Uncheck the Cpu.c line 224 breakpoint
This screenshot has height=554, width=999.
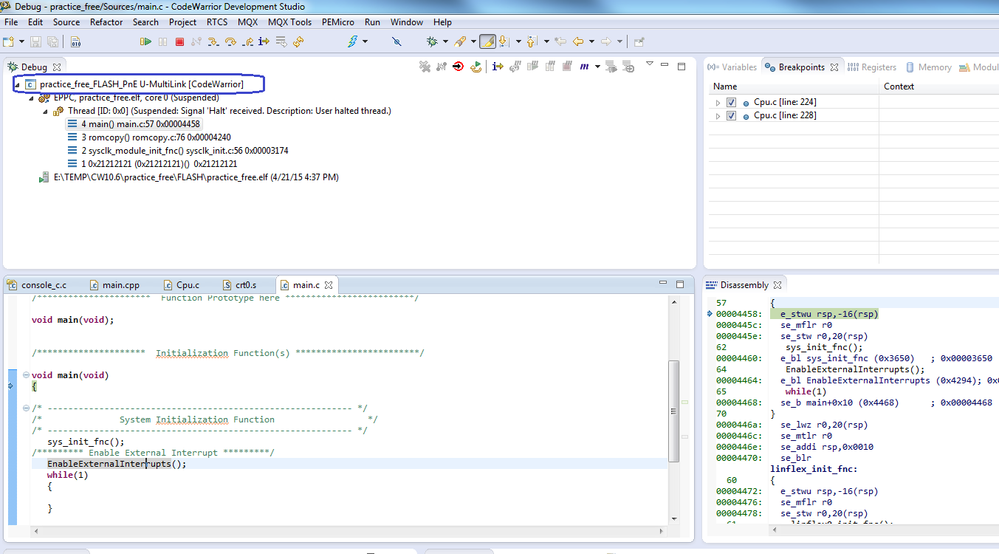click(x=732, y=103)
